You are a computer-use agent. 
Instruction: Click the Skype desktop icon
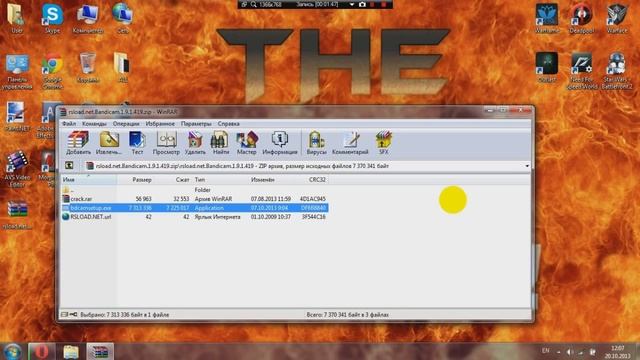point(53,18)
